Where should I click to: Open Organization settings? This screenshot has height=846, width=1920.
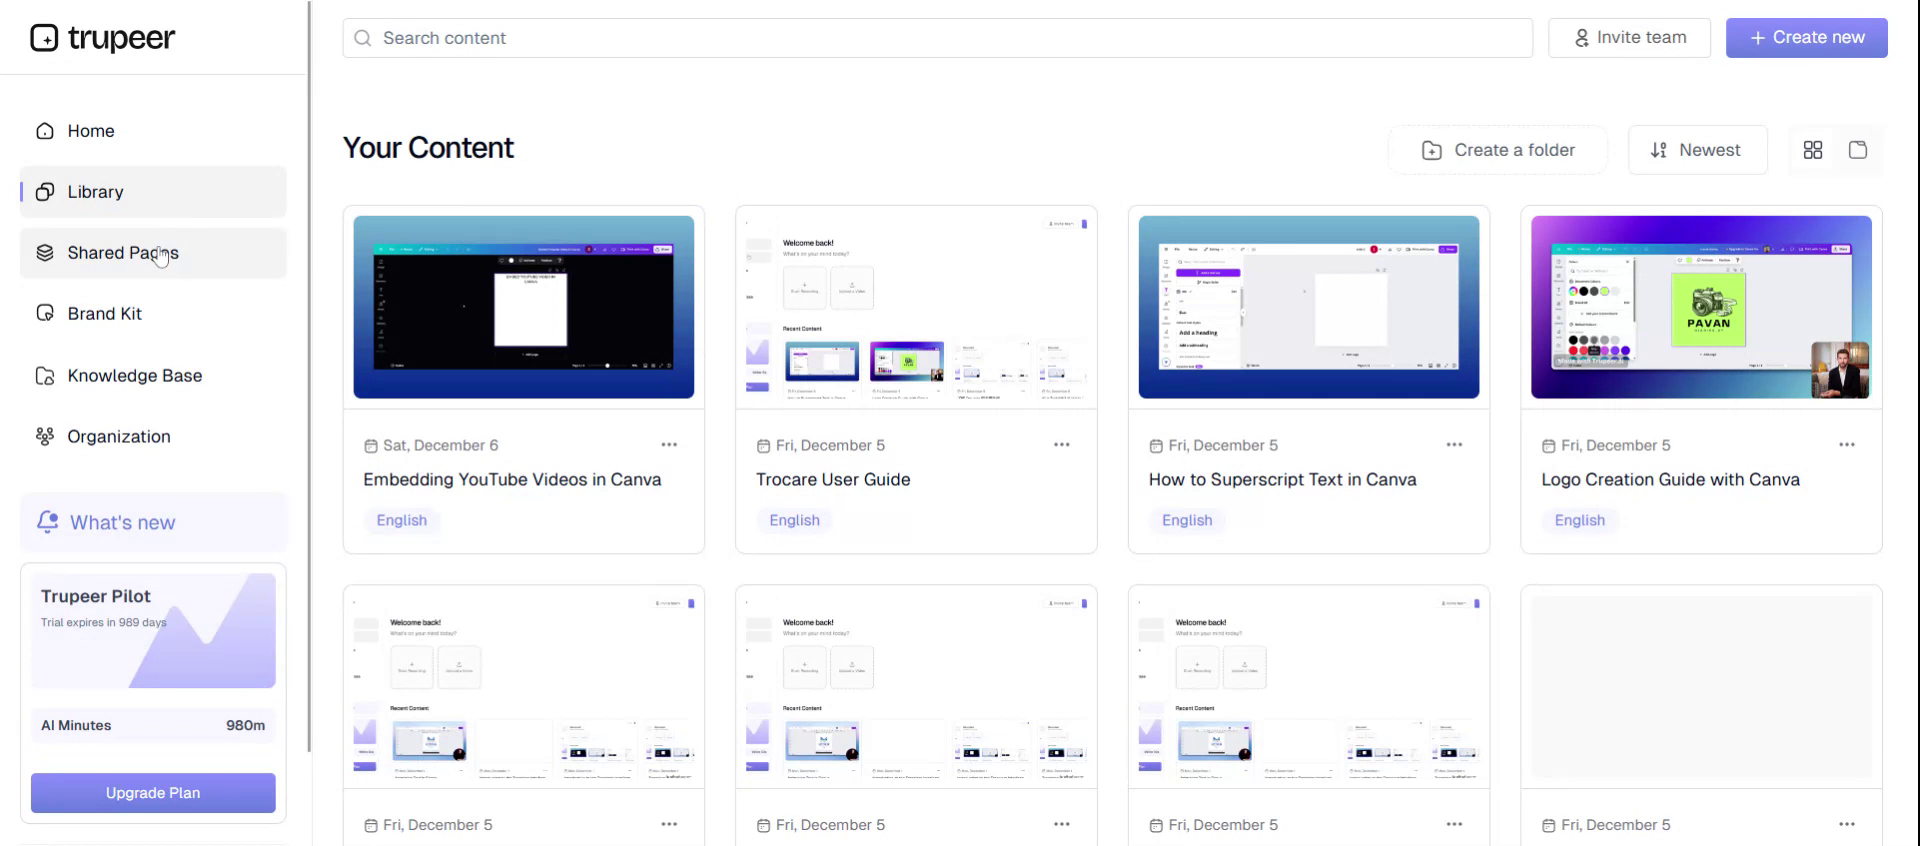[x=153, y=437]
